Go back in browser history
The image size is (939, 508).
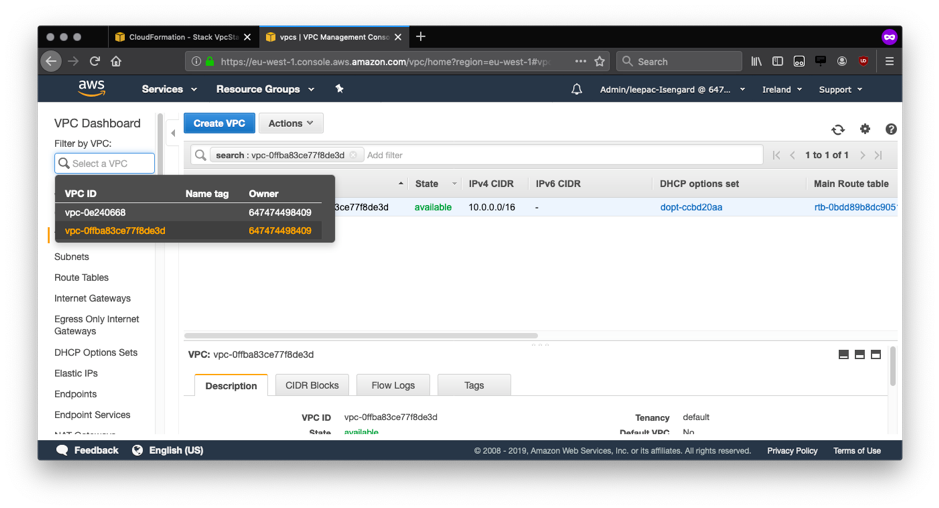click(52, 61)
